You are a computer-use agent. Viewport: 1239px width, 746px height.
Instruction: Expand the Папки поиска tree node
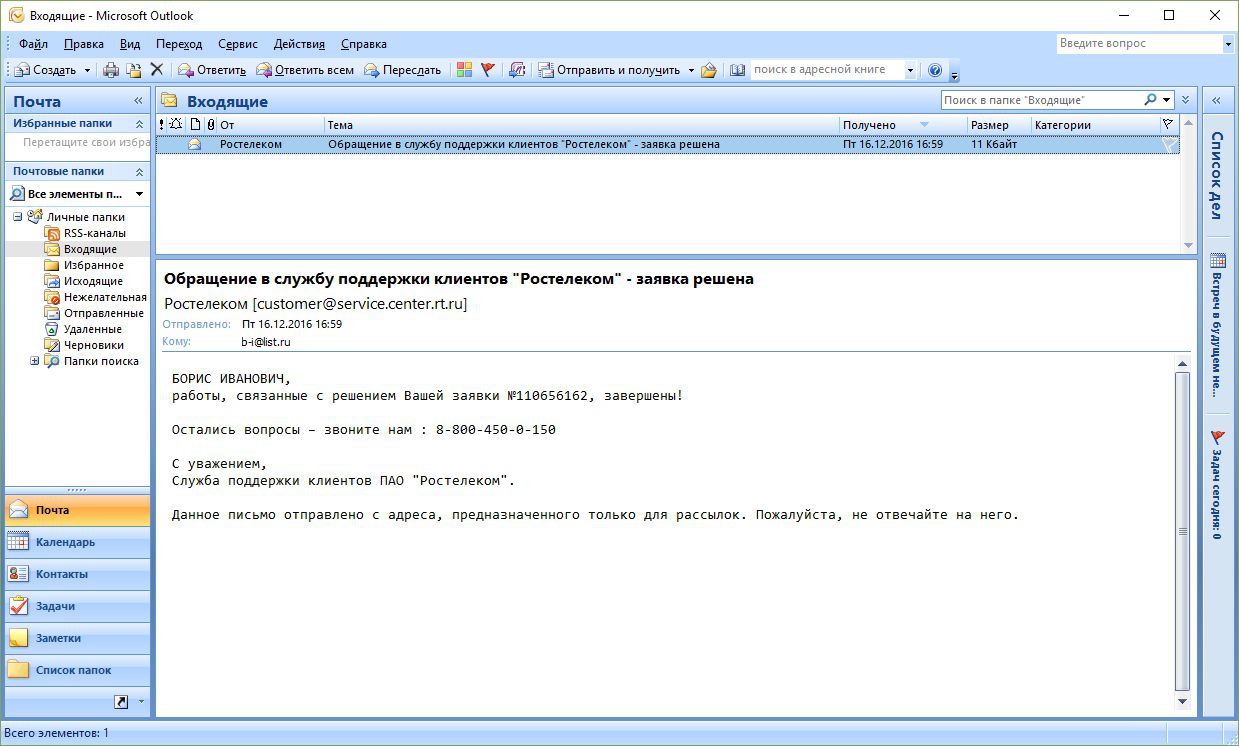[x=35, y=361]
